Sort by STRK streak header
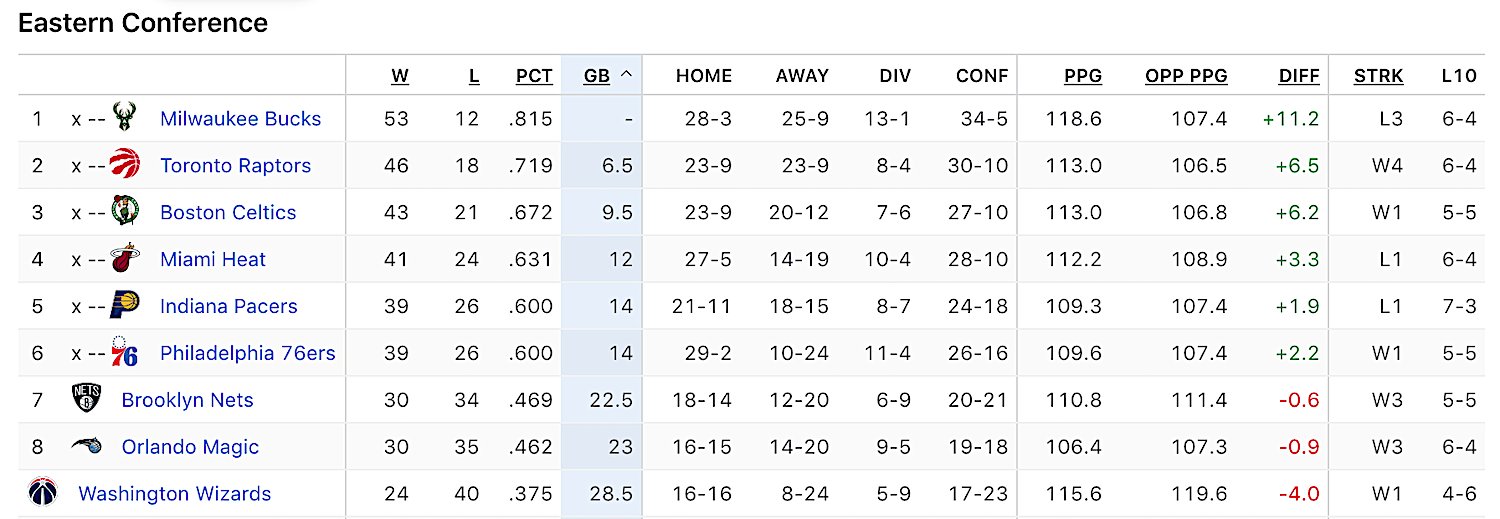Screen dimensions: 1500x519 point(1378,76)
